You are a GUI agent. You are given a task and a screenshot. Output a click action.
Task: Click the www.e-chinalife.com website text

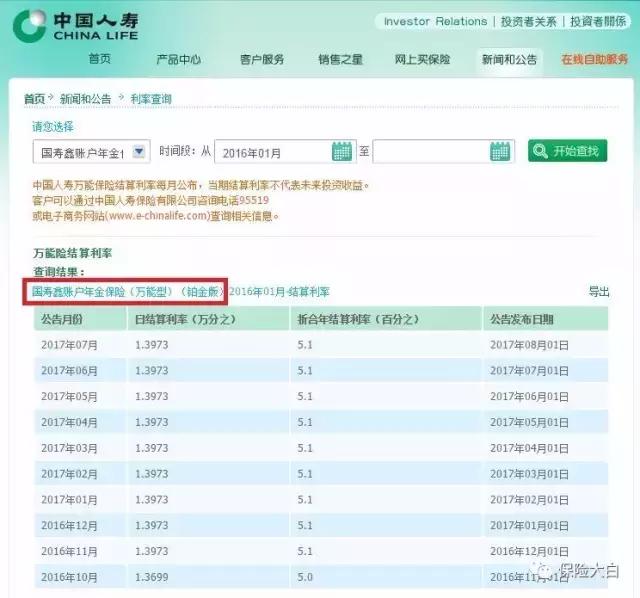pos(158,216)
